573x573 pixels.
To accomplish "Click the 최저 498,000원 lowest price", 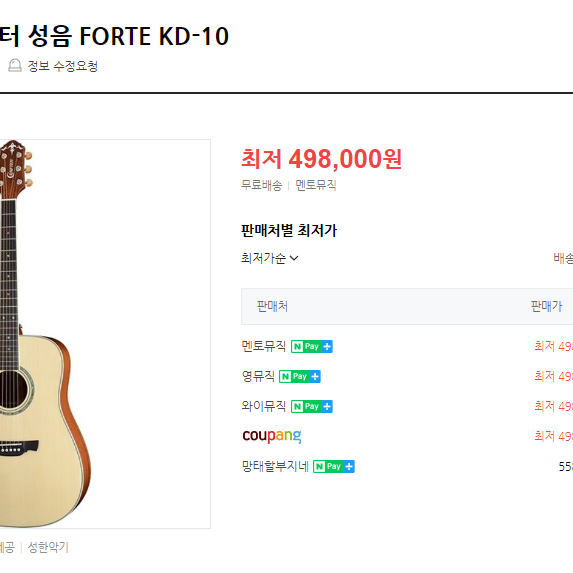I will click(x=322, y=159).
